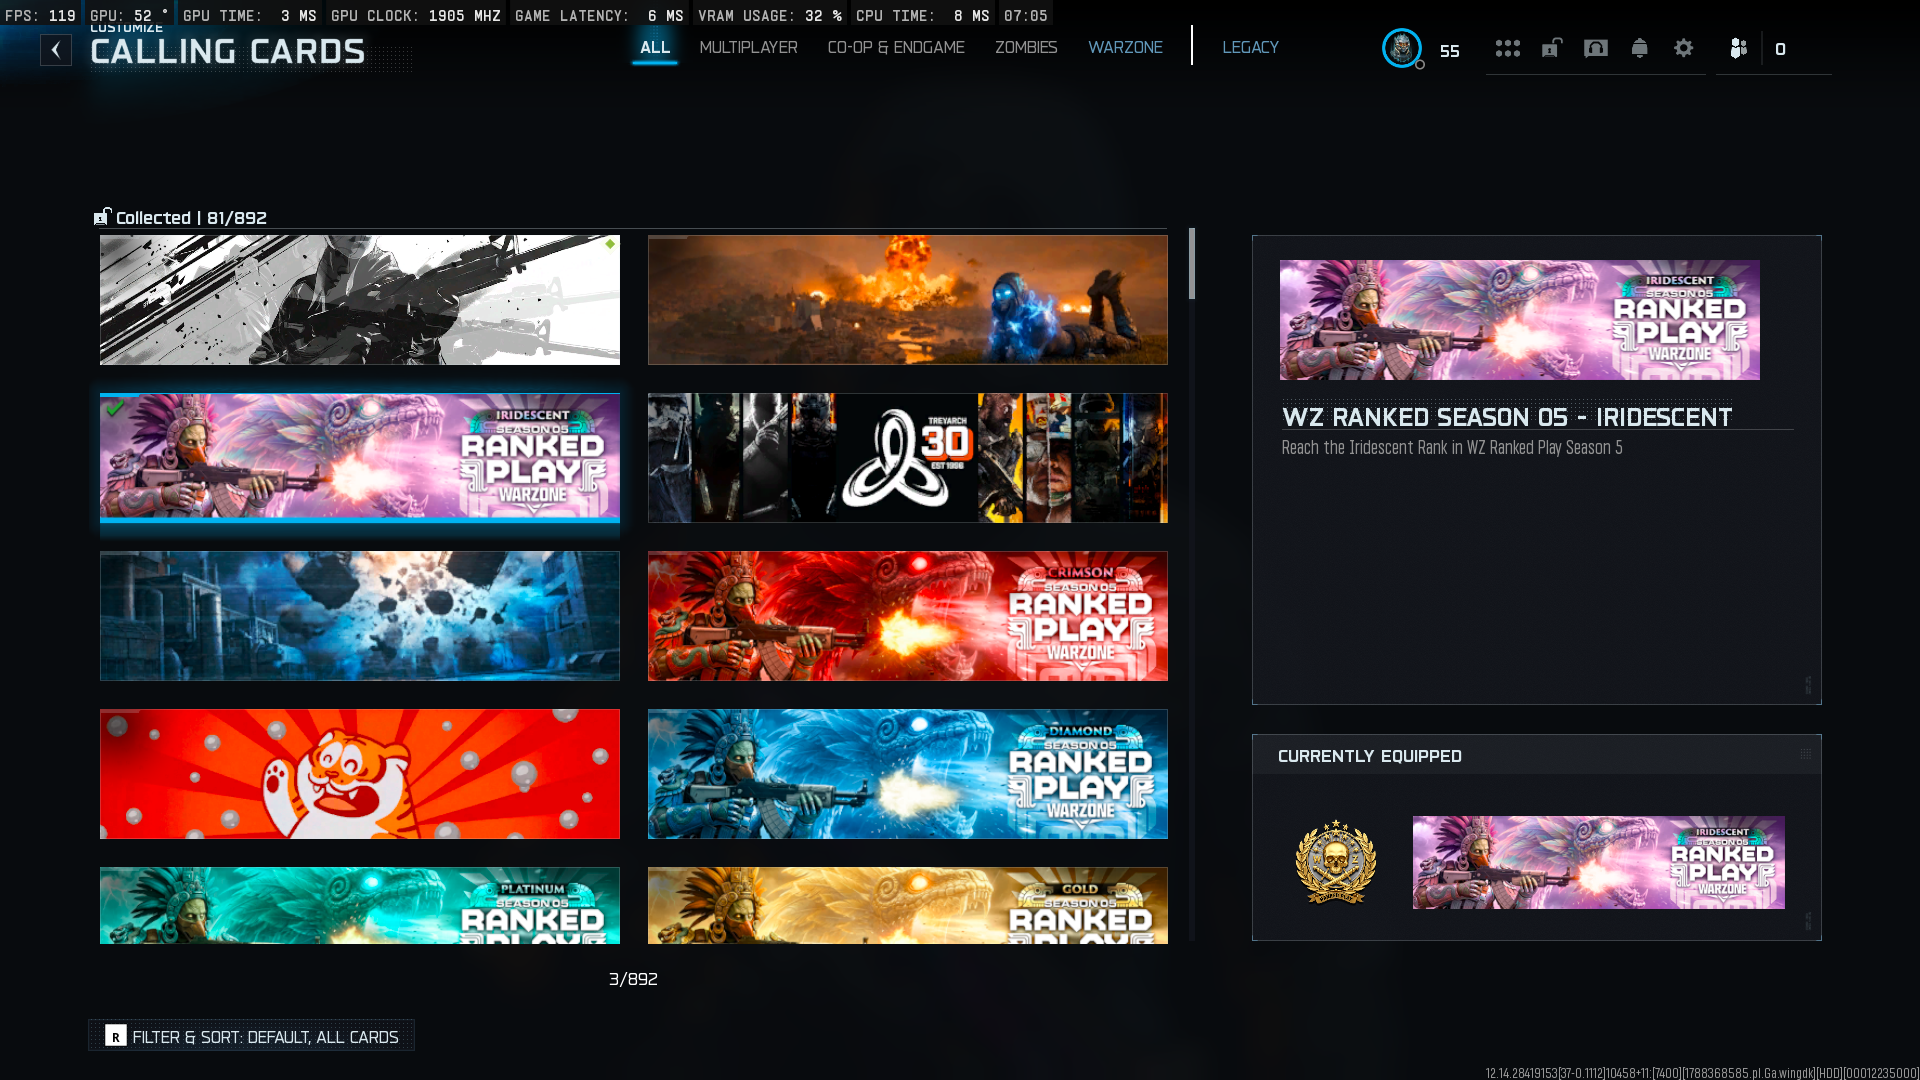
Task: Click the CURRENTLY EQUIPPED header
Action: [x=1370, y=756]
